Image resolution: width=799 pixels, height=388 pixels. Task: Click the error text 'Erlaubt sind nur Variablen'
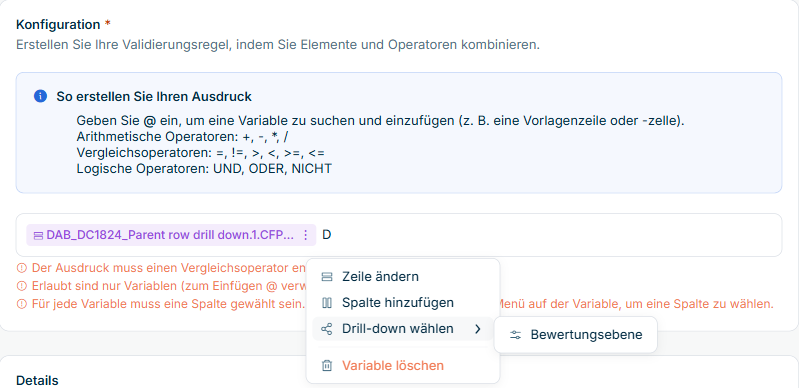[x=169, y=286]
